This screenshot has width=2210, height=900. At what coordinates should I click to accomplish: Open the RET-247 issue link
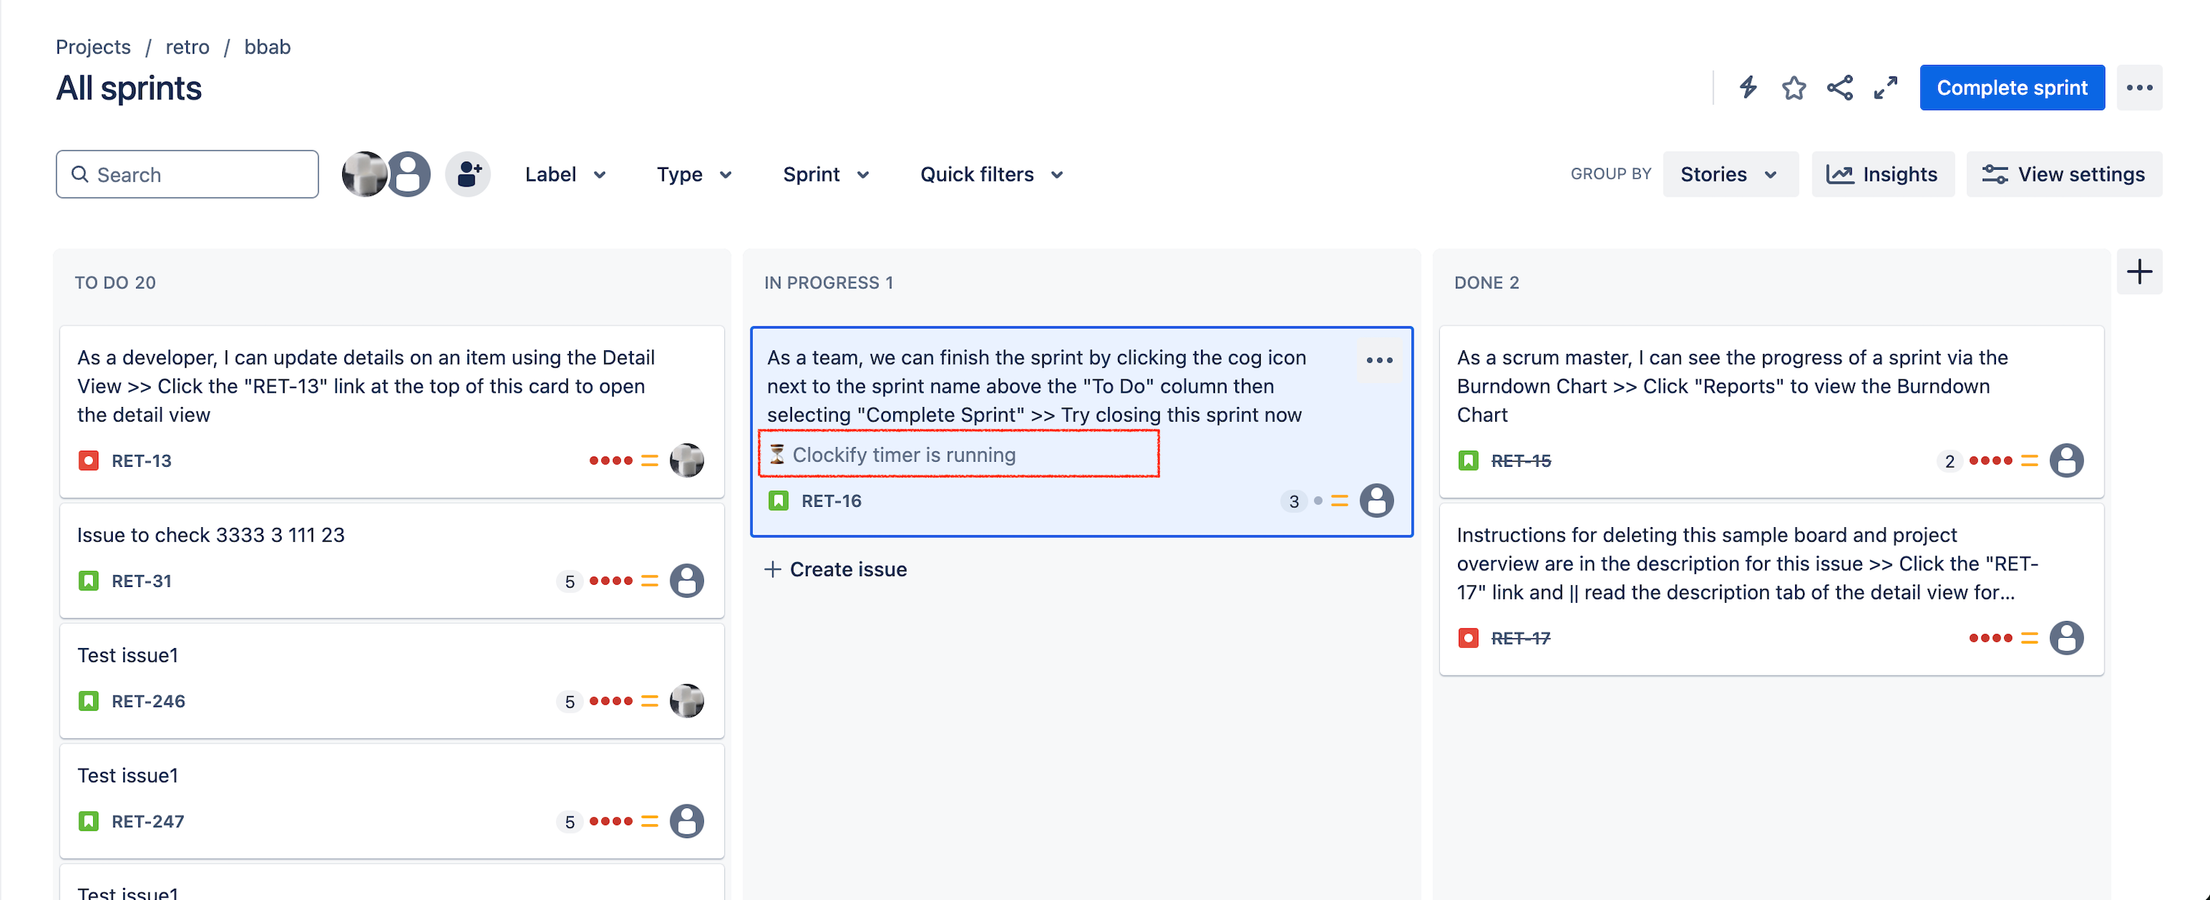point(148,821)
